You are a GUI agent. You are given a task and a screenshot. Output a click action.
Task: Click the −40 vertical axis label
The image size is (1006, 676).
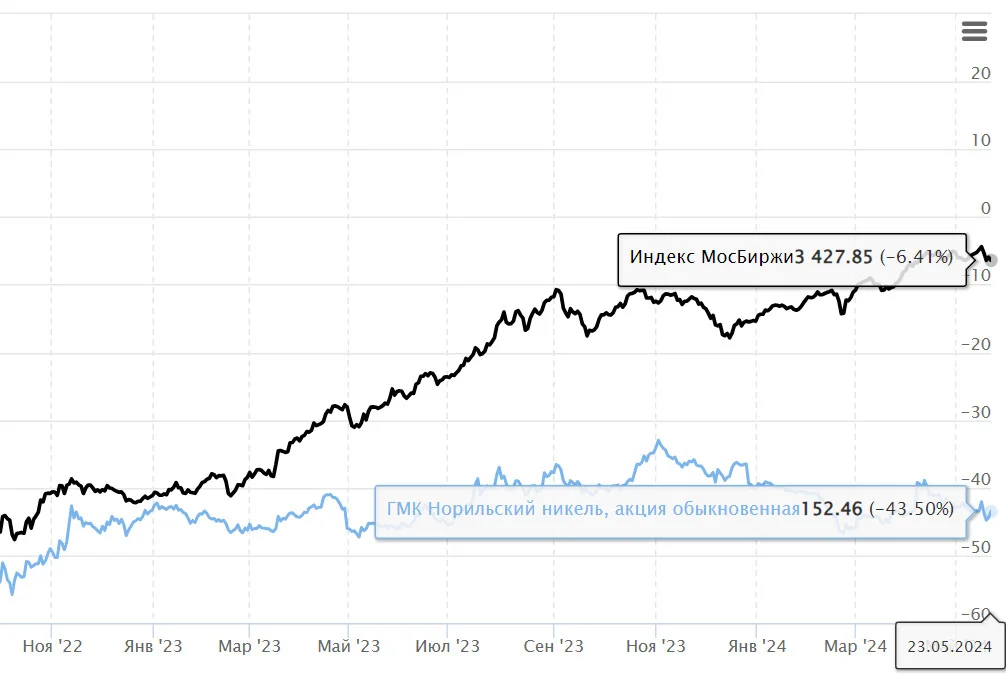point(976,479)
